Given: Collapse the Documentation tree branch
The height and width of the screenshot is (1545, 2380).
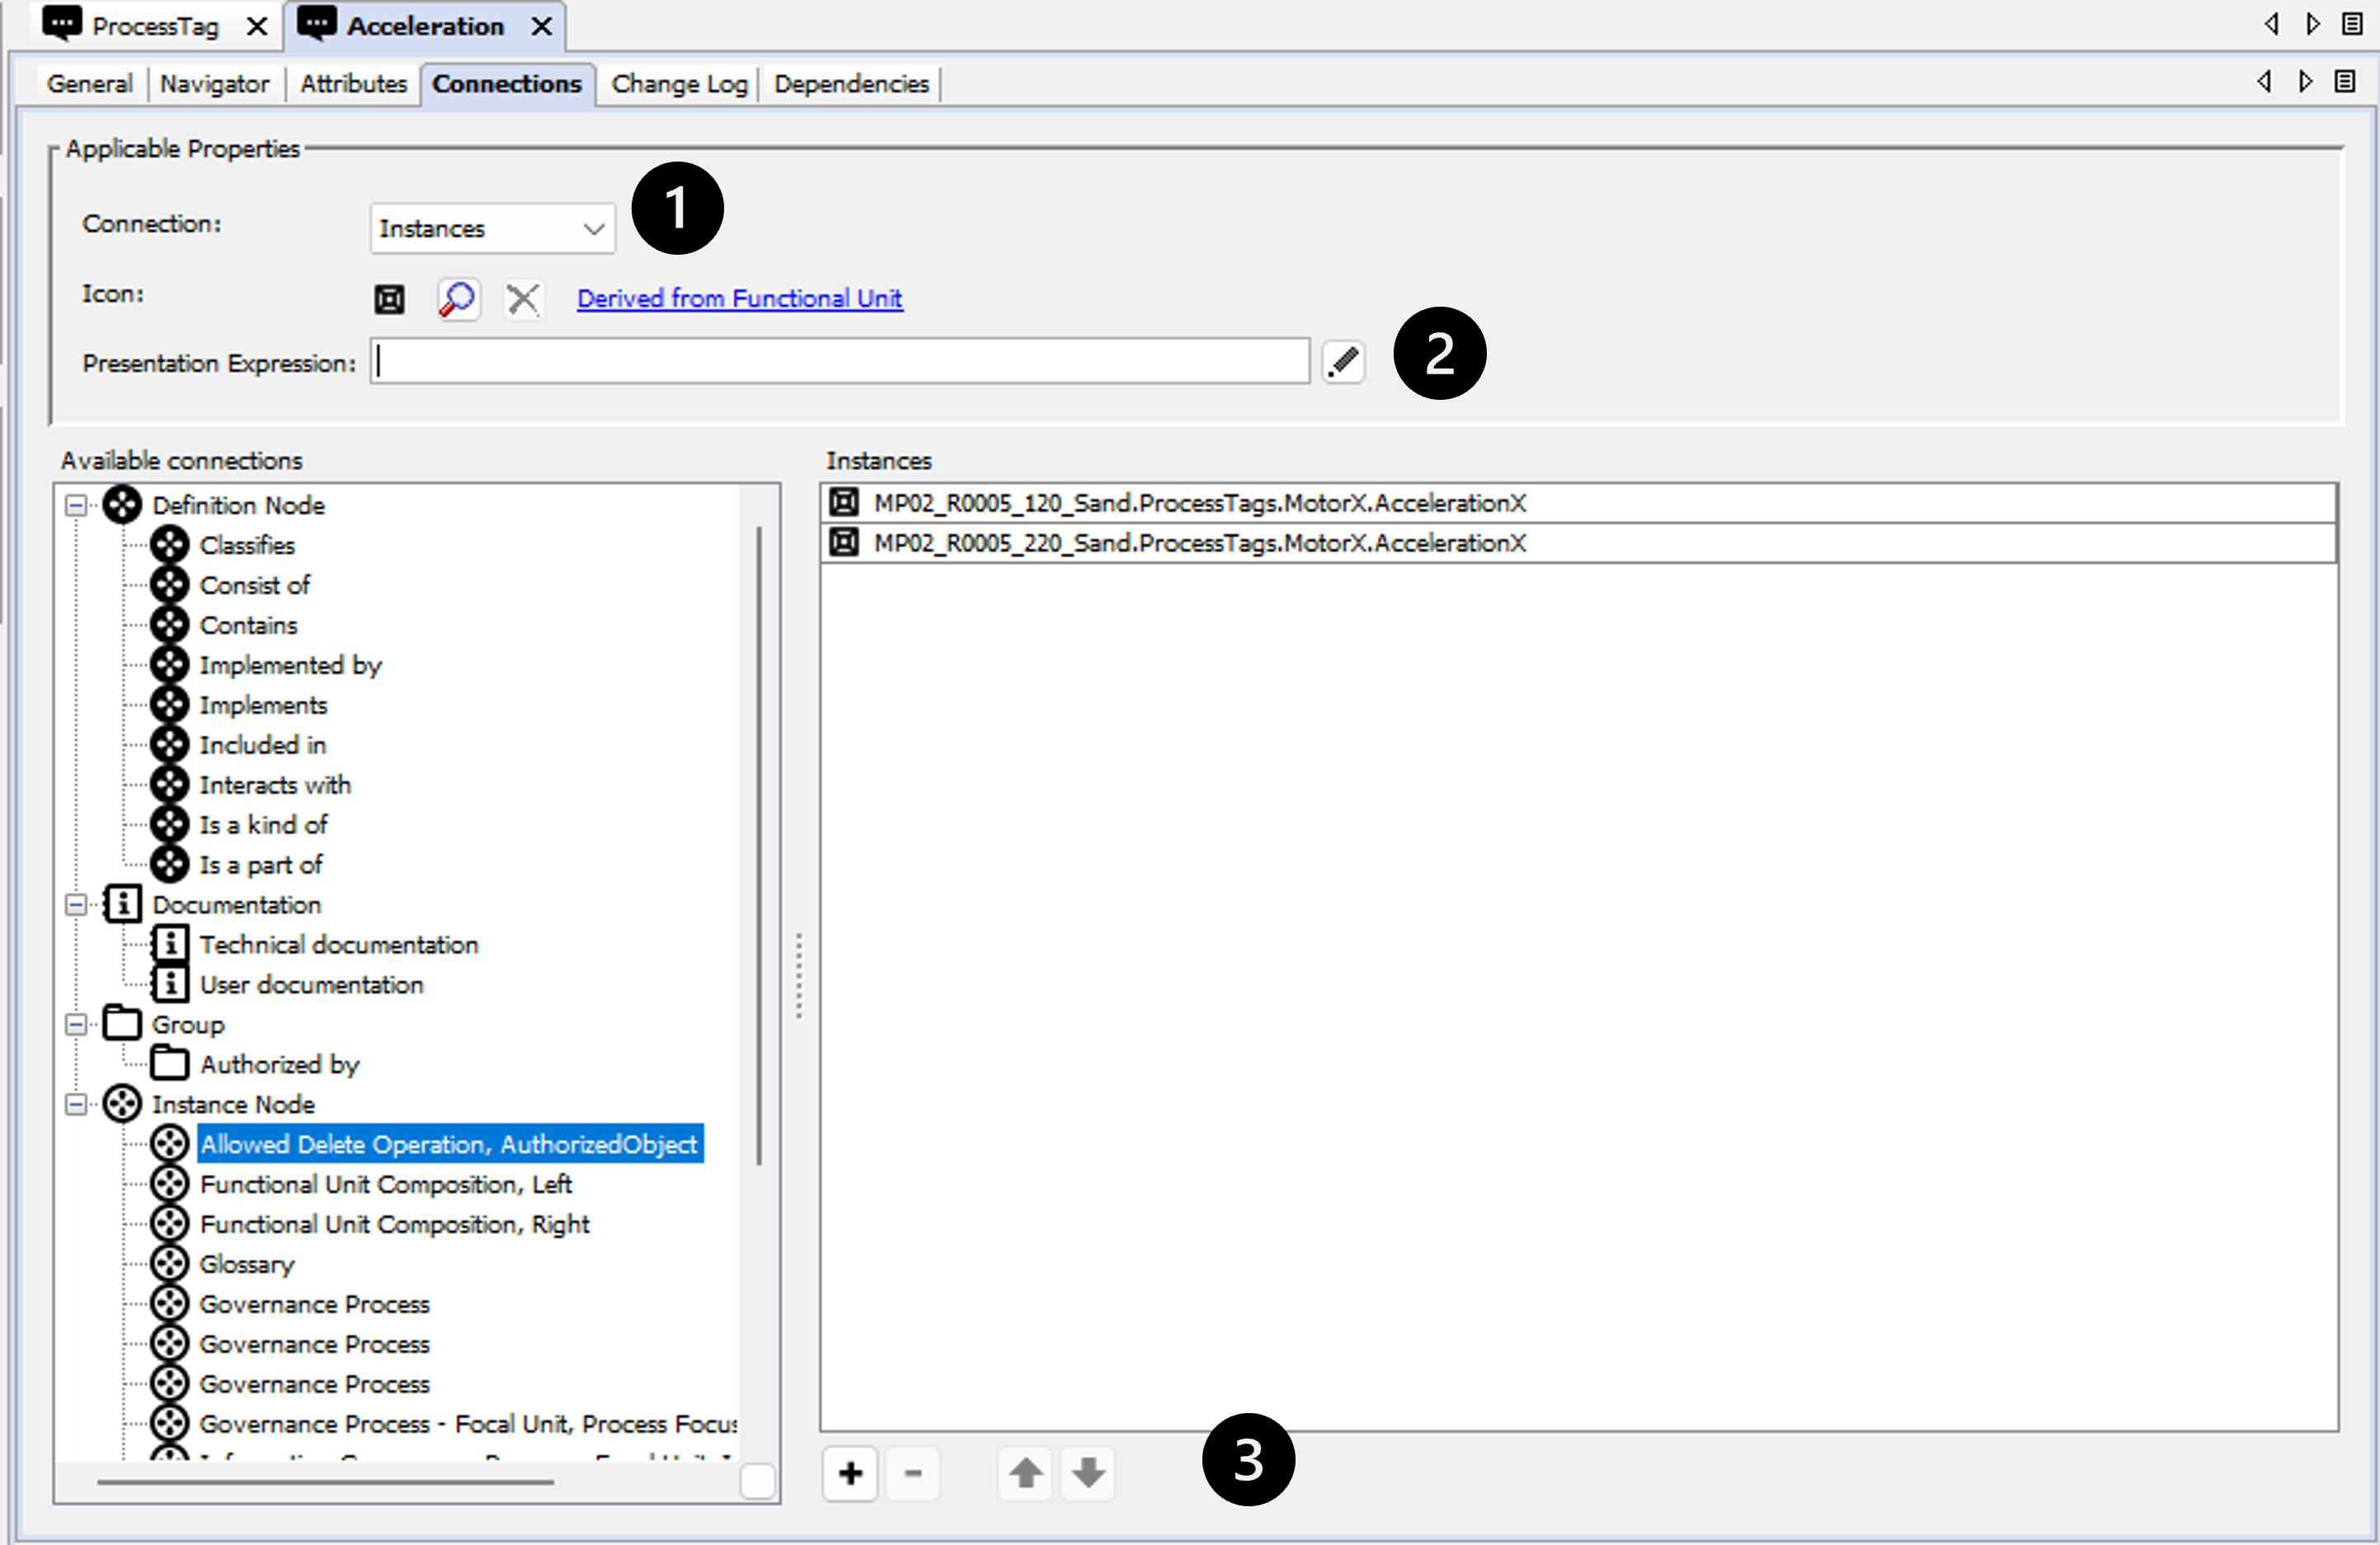Looking at the screenshot, I should [x=76, y=905].
